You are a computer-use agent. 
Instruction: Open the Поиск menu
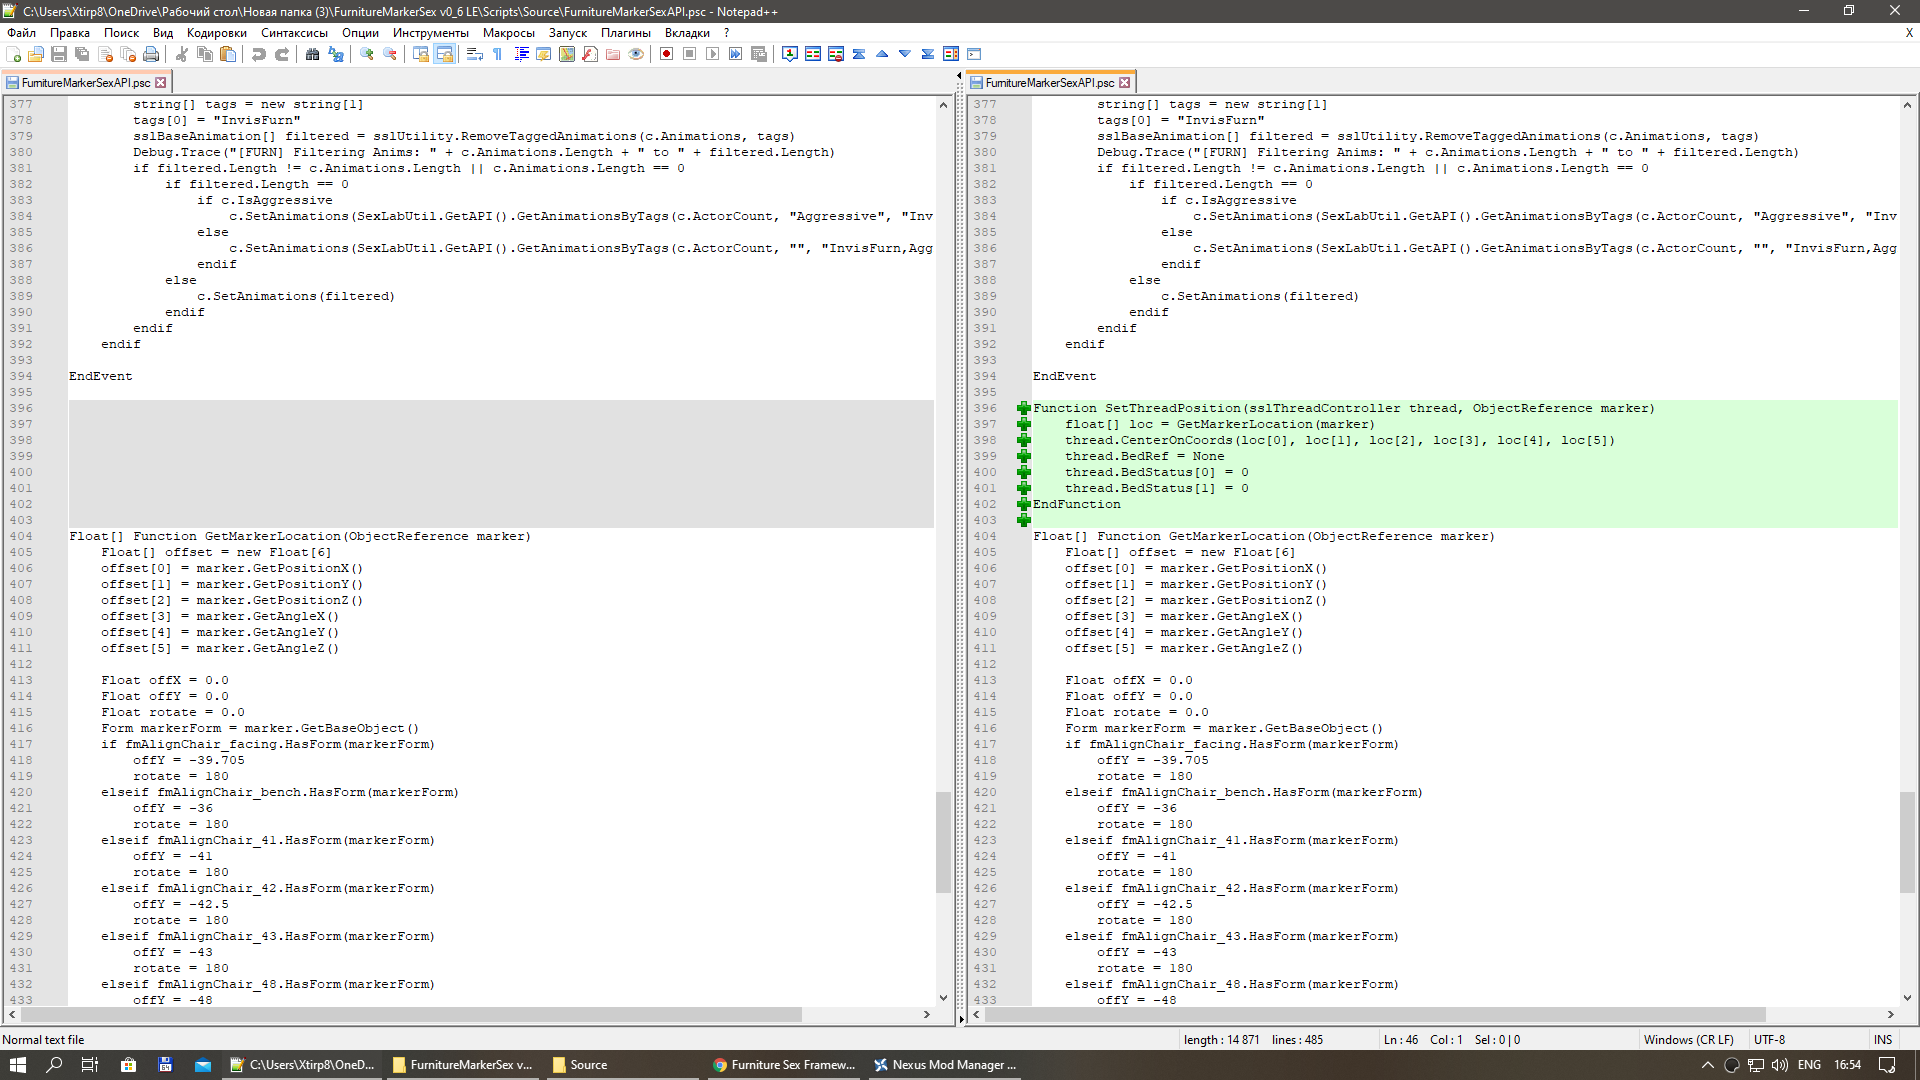pos(122,33)
